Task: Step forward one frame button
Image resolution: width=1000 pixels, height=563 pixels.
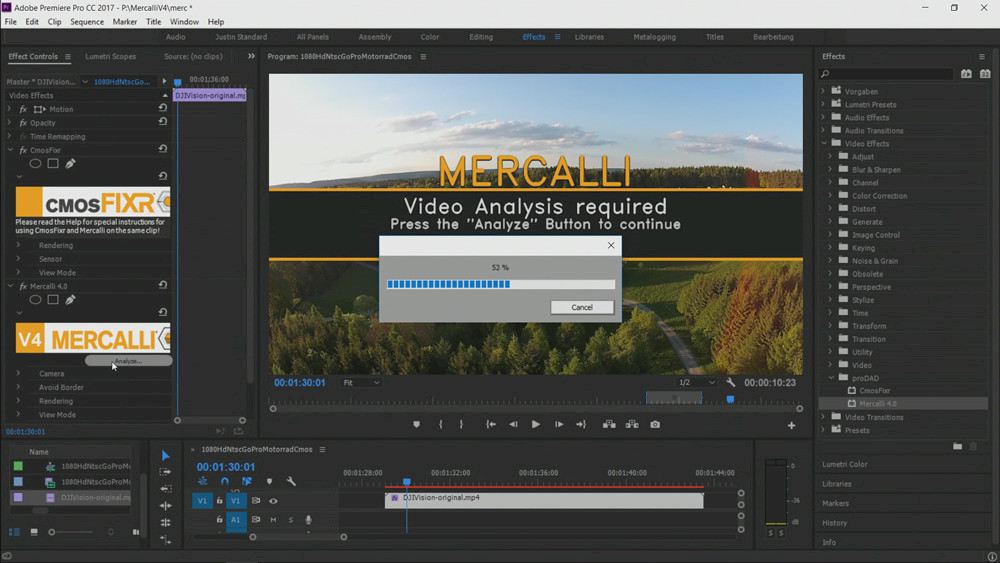Action: (x=559, y=424)
